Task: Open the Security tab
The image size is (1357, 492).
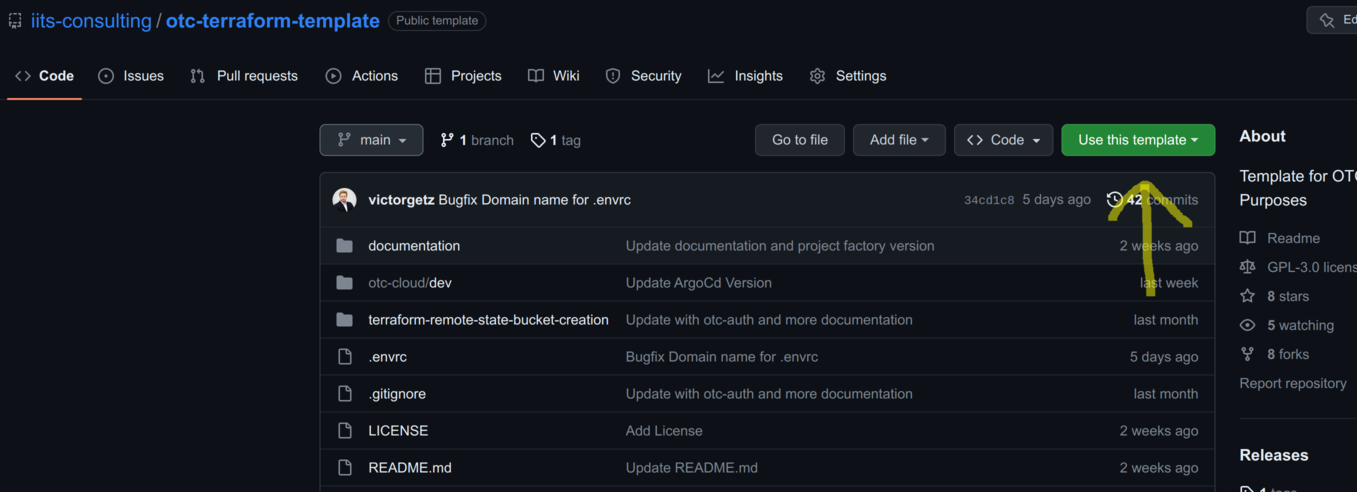Action: coord(644,76)
